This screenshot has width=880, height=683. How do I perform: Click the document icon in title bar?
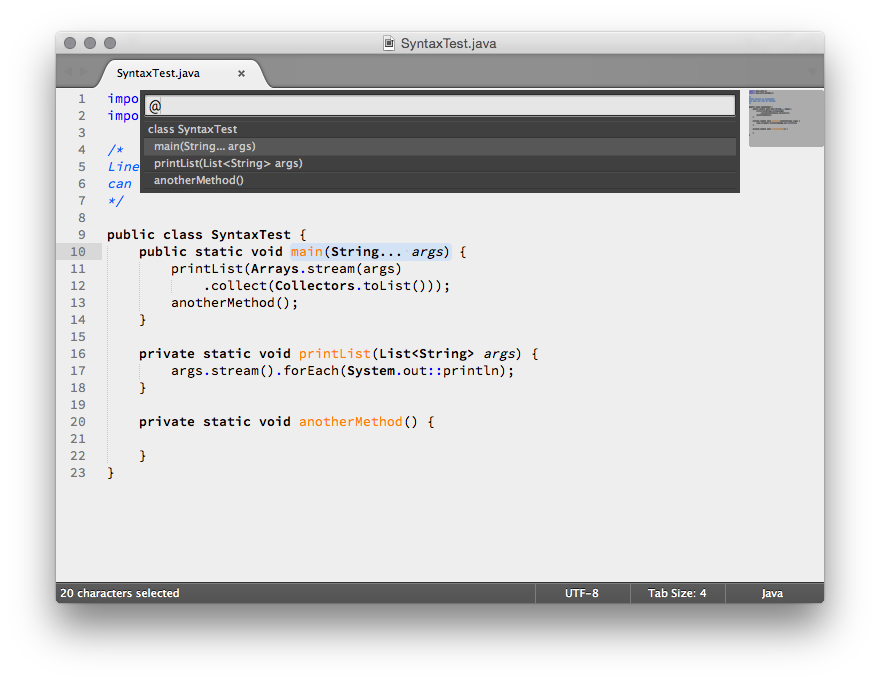click(x=389, y=43)
